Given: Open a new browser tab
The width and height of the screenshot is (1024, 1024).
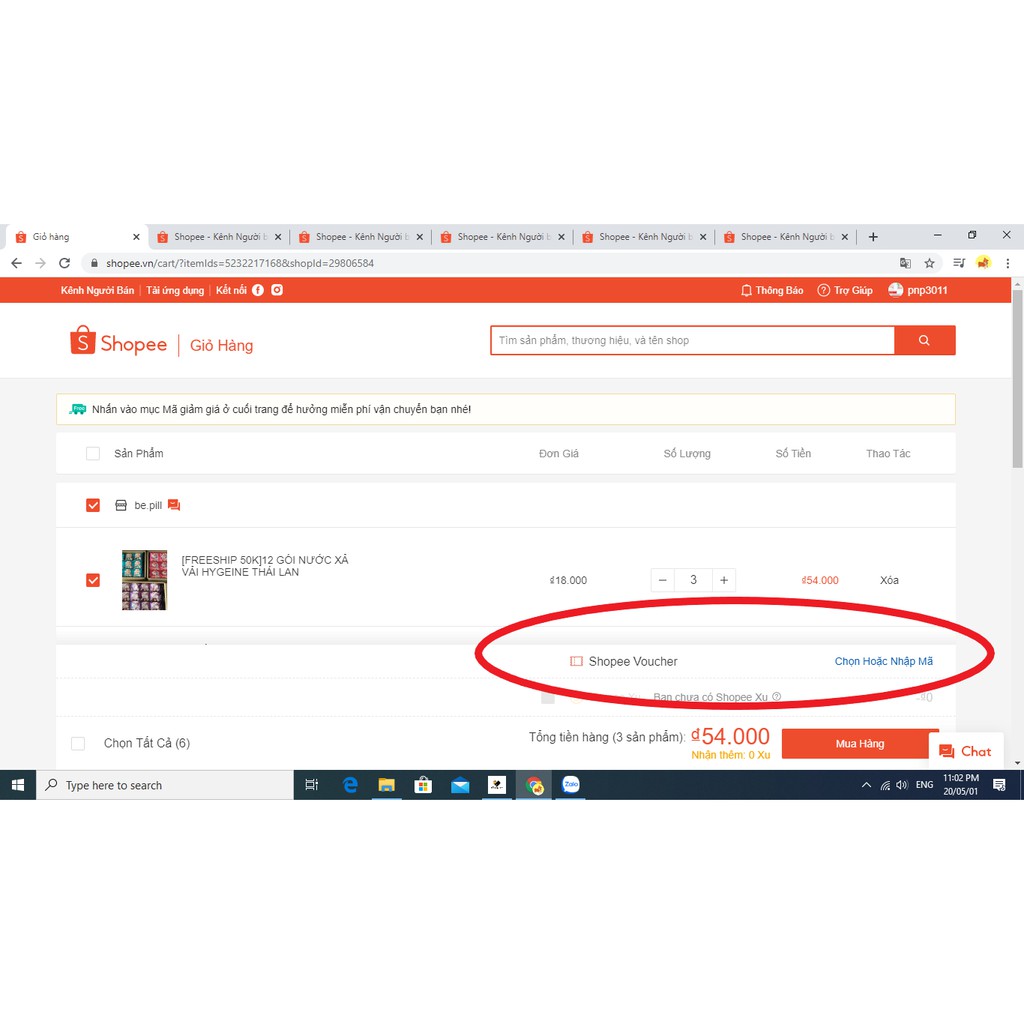Looking at the screenshot, I should [873, 237].
